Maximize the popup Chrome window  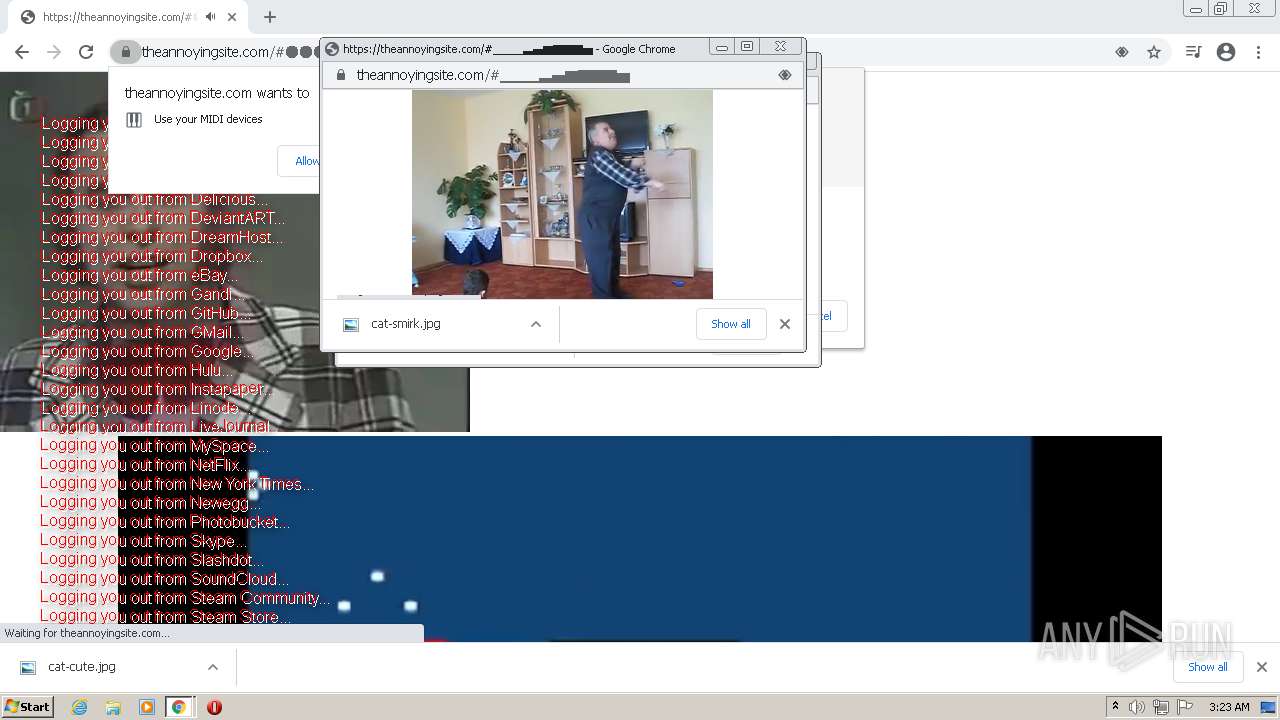coord(747,47)
